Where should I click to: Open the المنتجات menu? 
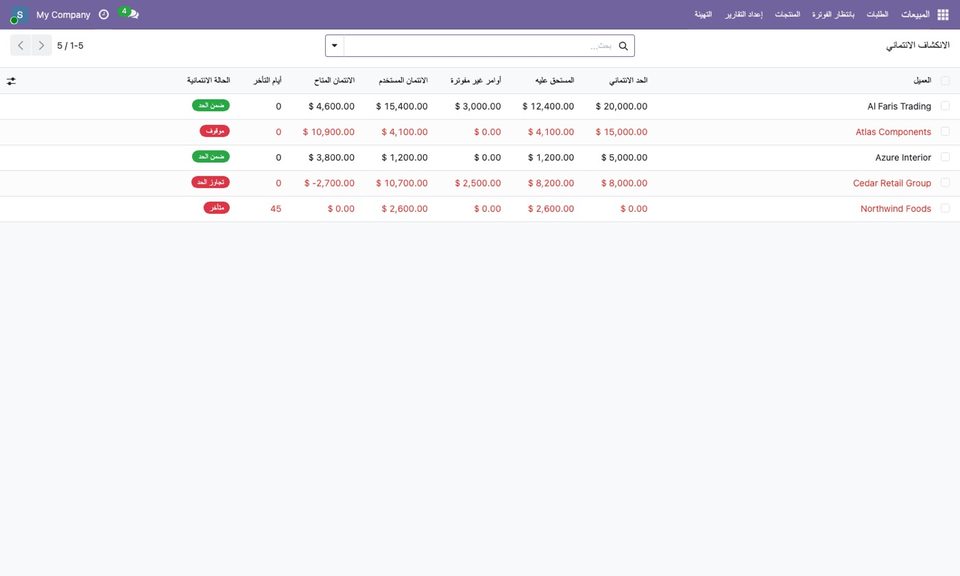click(x=787, y=14)
